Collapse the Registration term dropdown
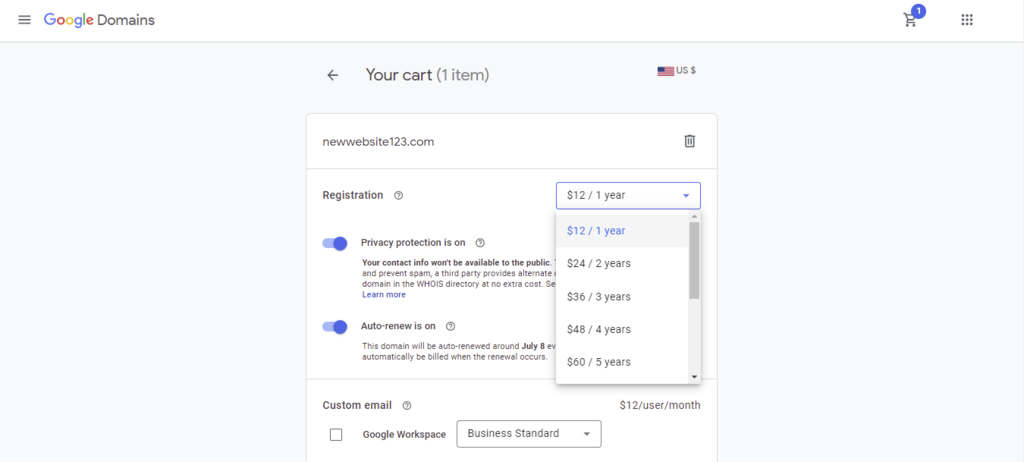This screenshot has height=462, width=1024. pyautogui.click(x=628, y=195)
